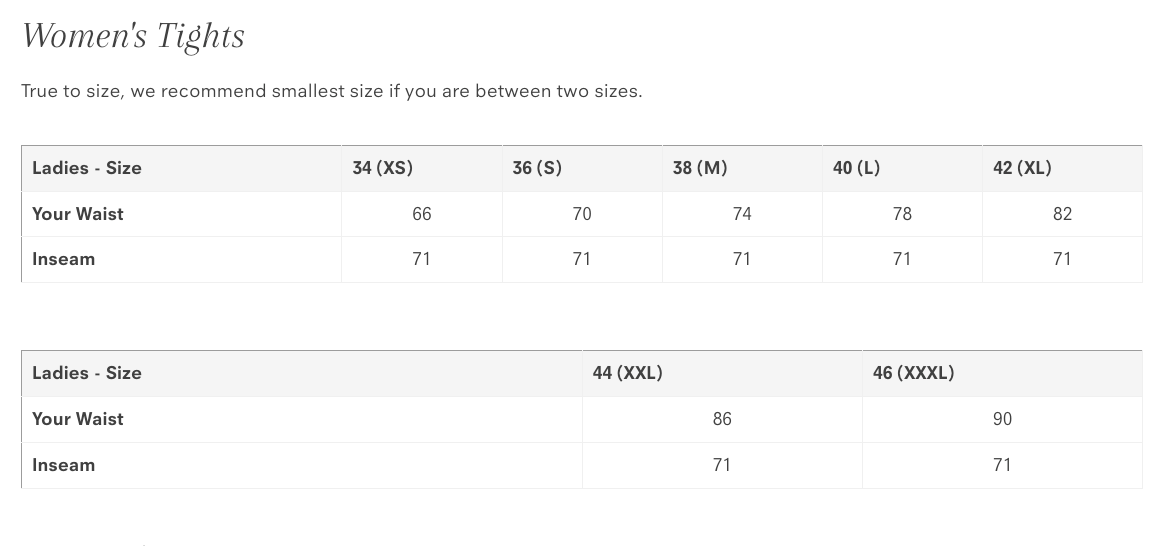Image resolution: width=1150 pixels, height=546 pixels.
Task: Select waist measurement 74 for M
Action: click(742, 214)
